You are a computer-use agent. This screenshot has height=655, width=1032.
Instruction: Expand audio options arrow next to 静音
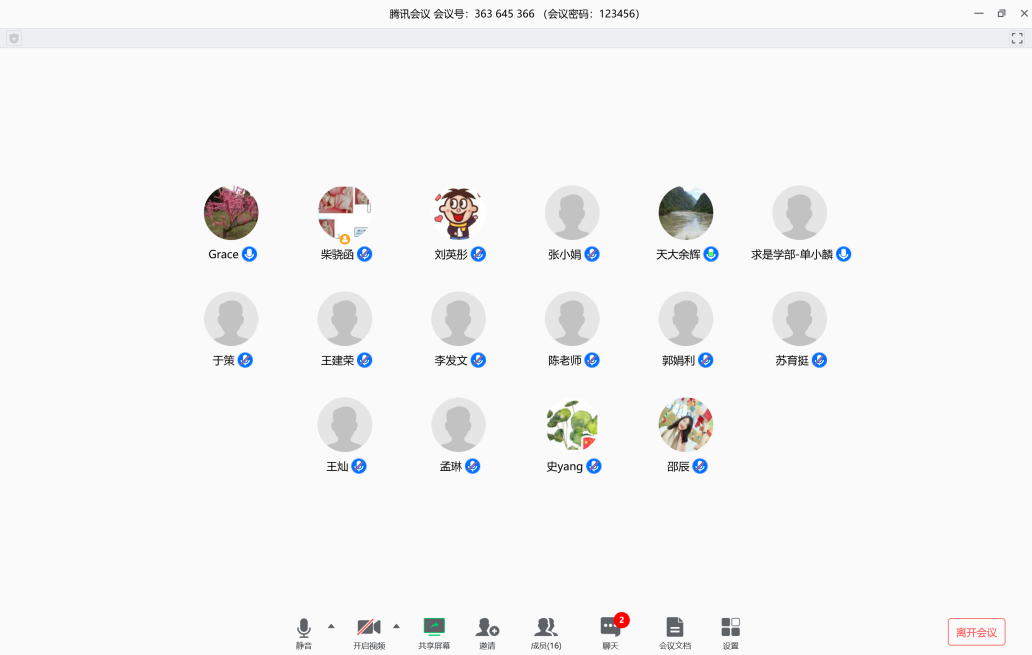click(331, 626)
